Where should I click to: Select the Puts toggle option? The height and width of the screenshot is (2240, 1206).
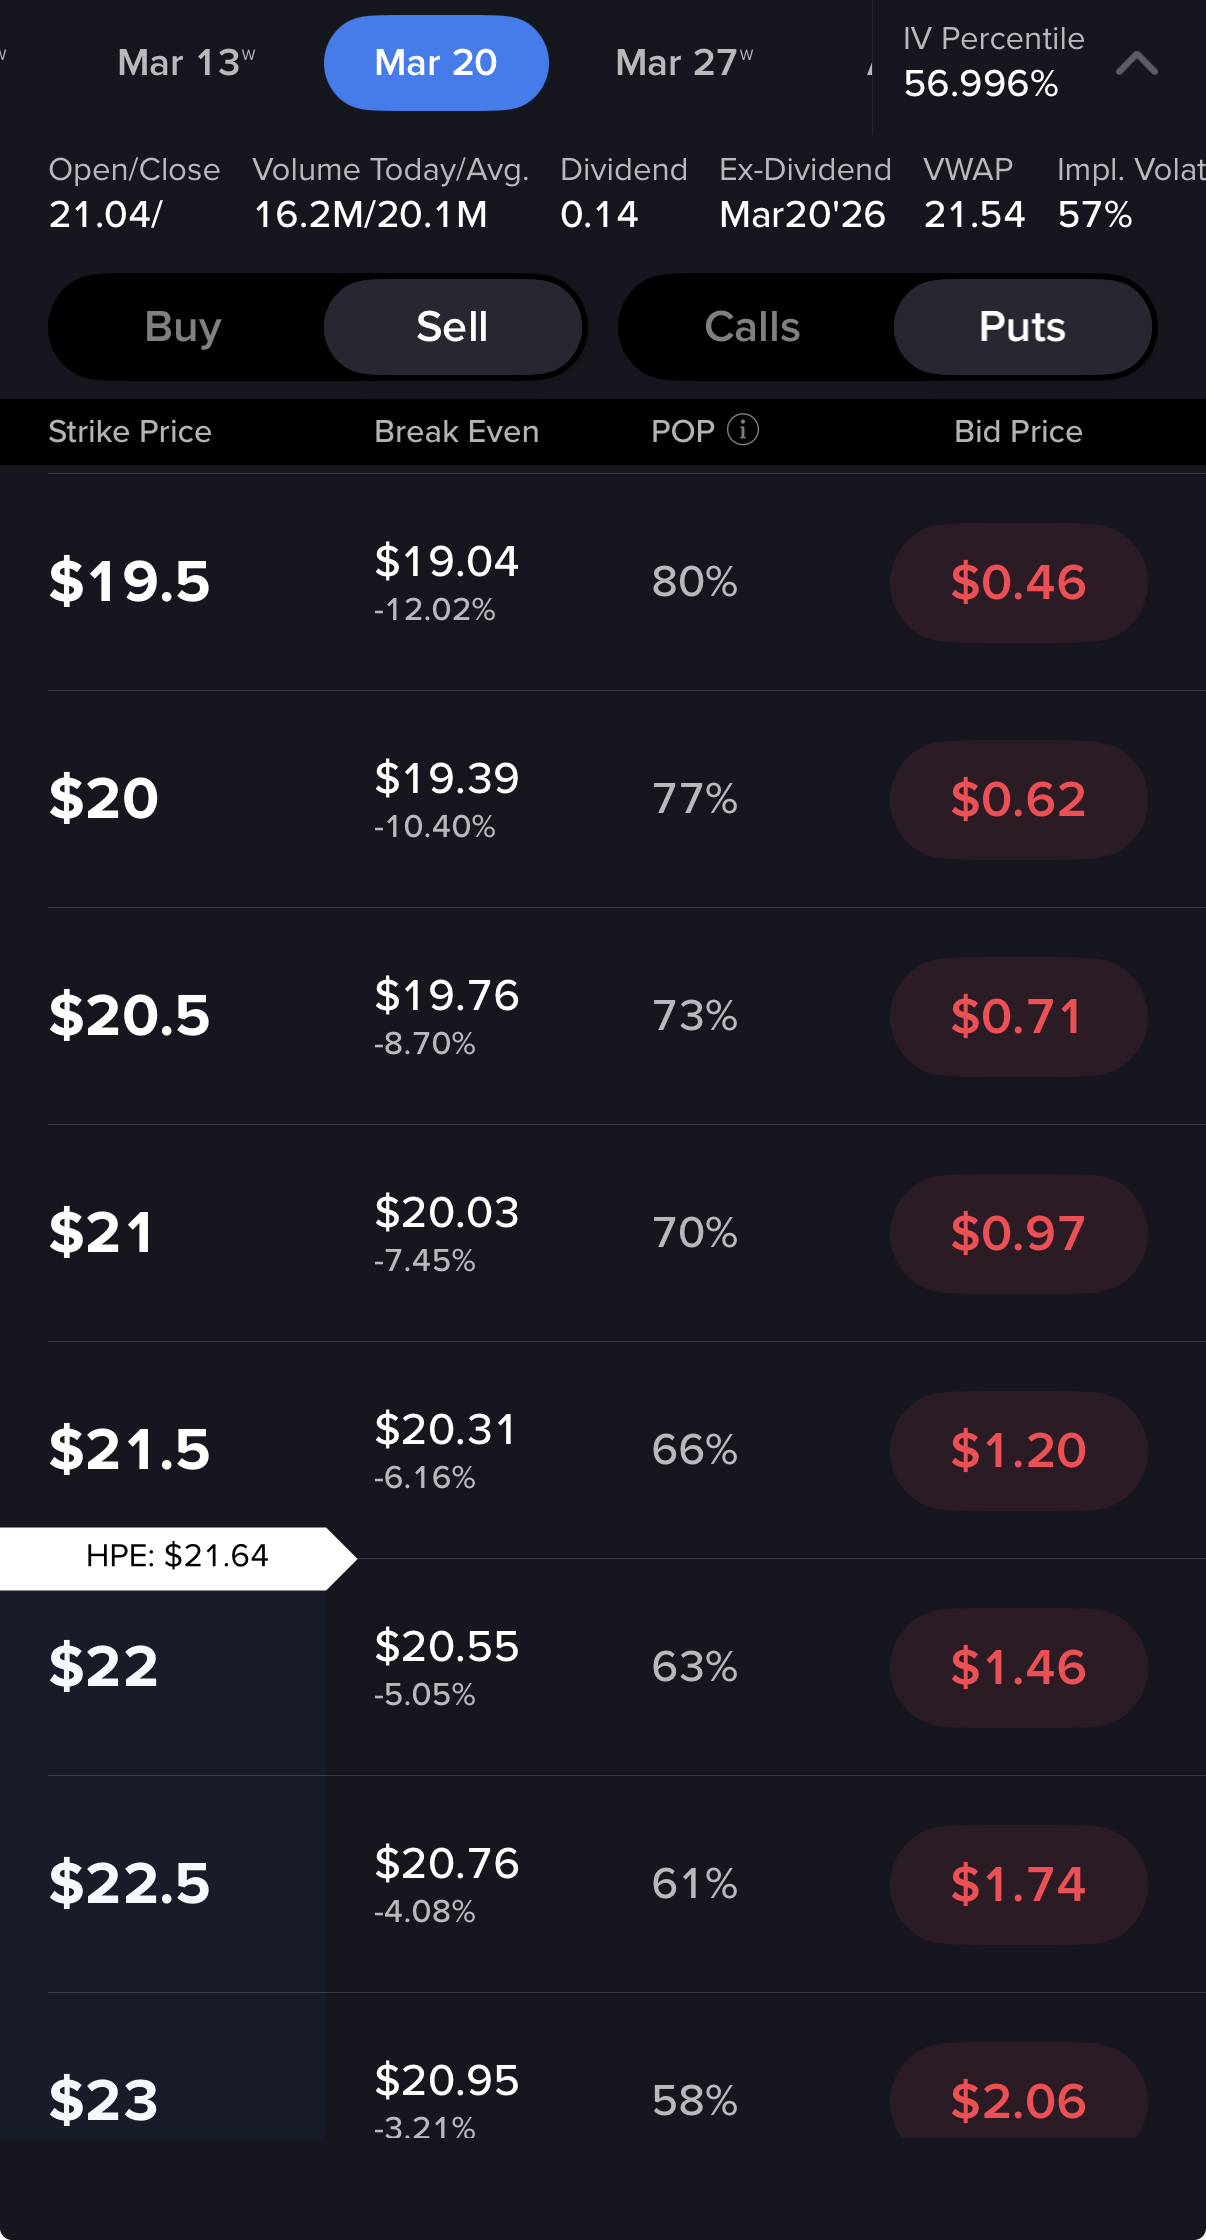pyautogui.click(x=1022, y=327)
